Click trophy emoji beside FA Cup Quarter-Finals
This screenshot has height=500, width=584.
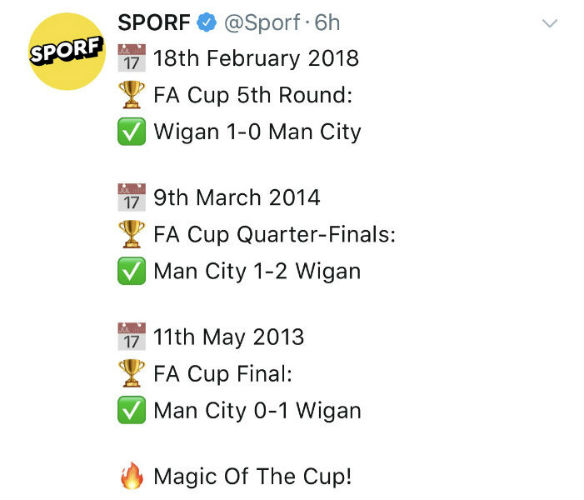coord(131,234)
